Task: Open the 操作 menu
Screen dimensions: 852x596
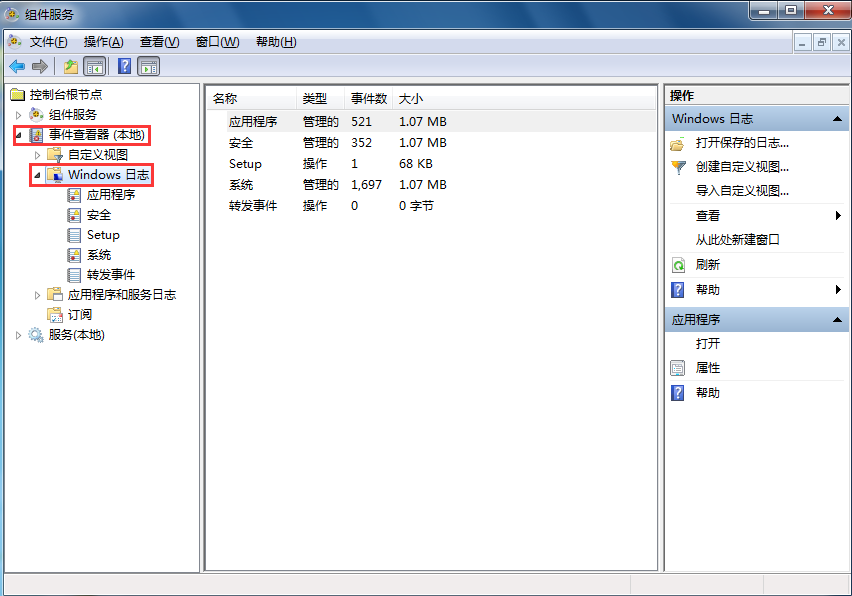Action: [102, 41]
